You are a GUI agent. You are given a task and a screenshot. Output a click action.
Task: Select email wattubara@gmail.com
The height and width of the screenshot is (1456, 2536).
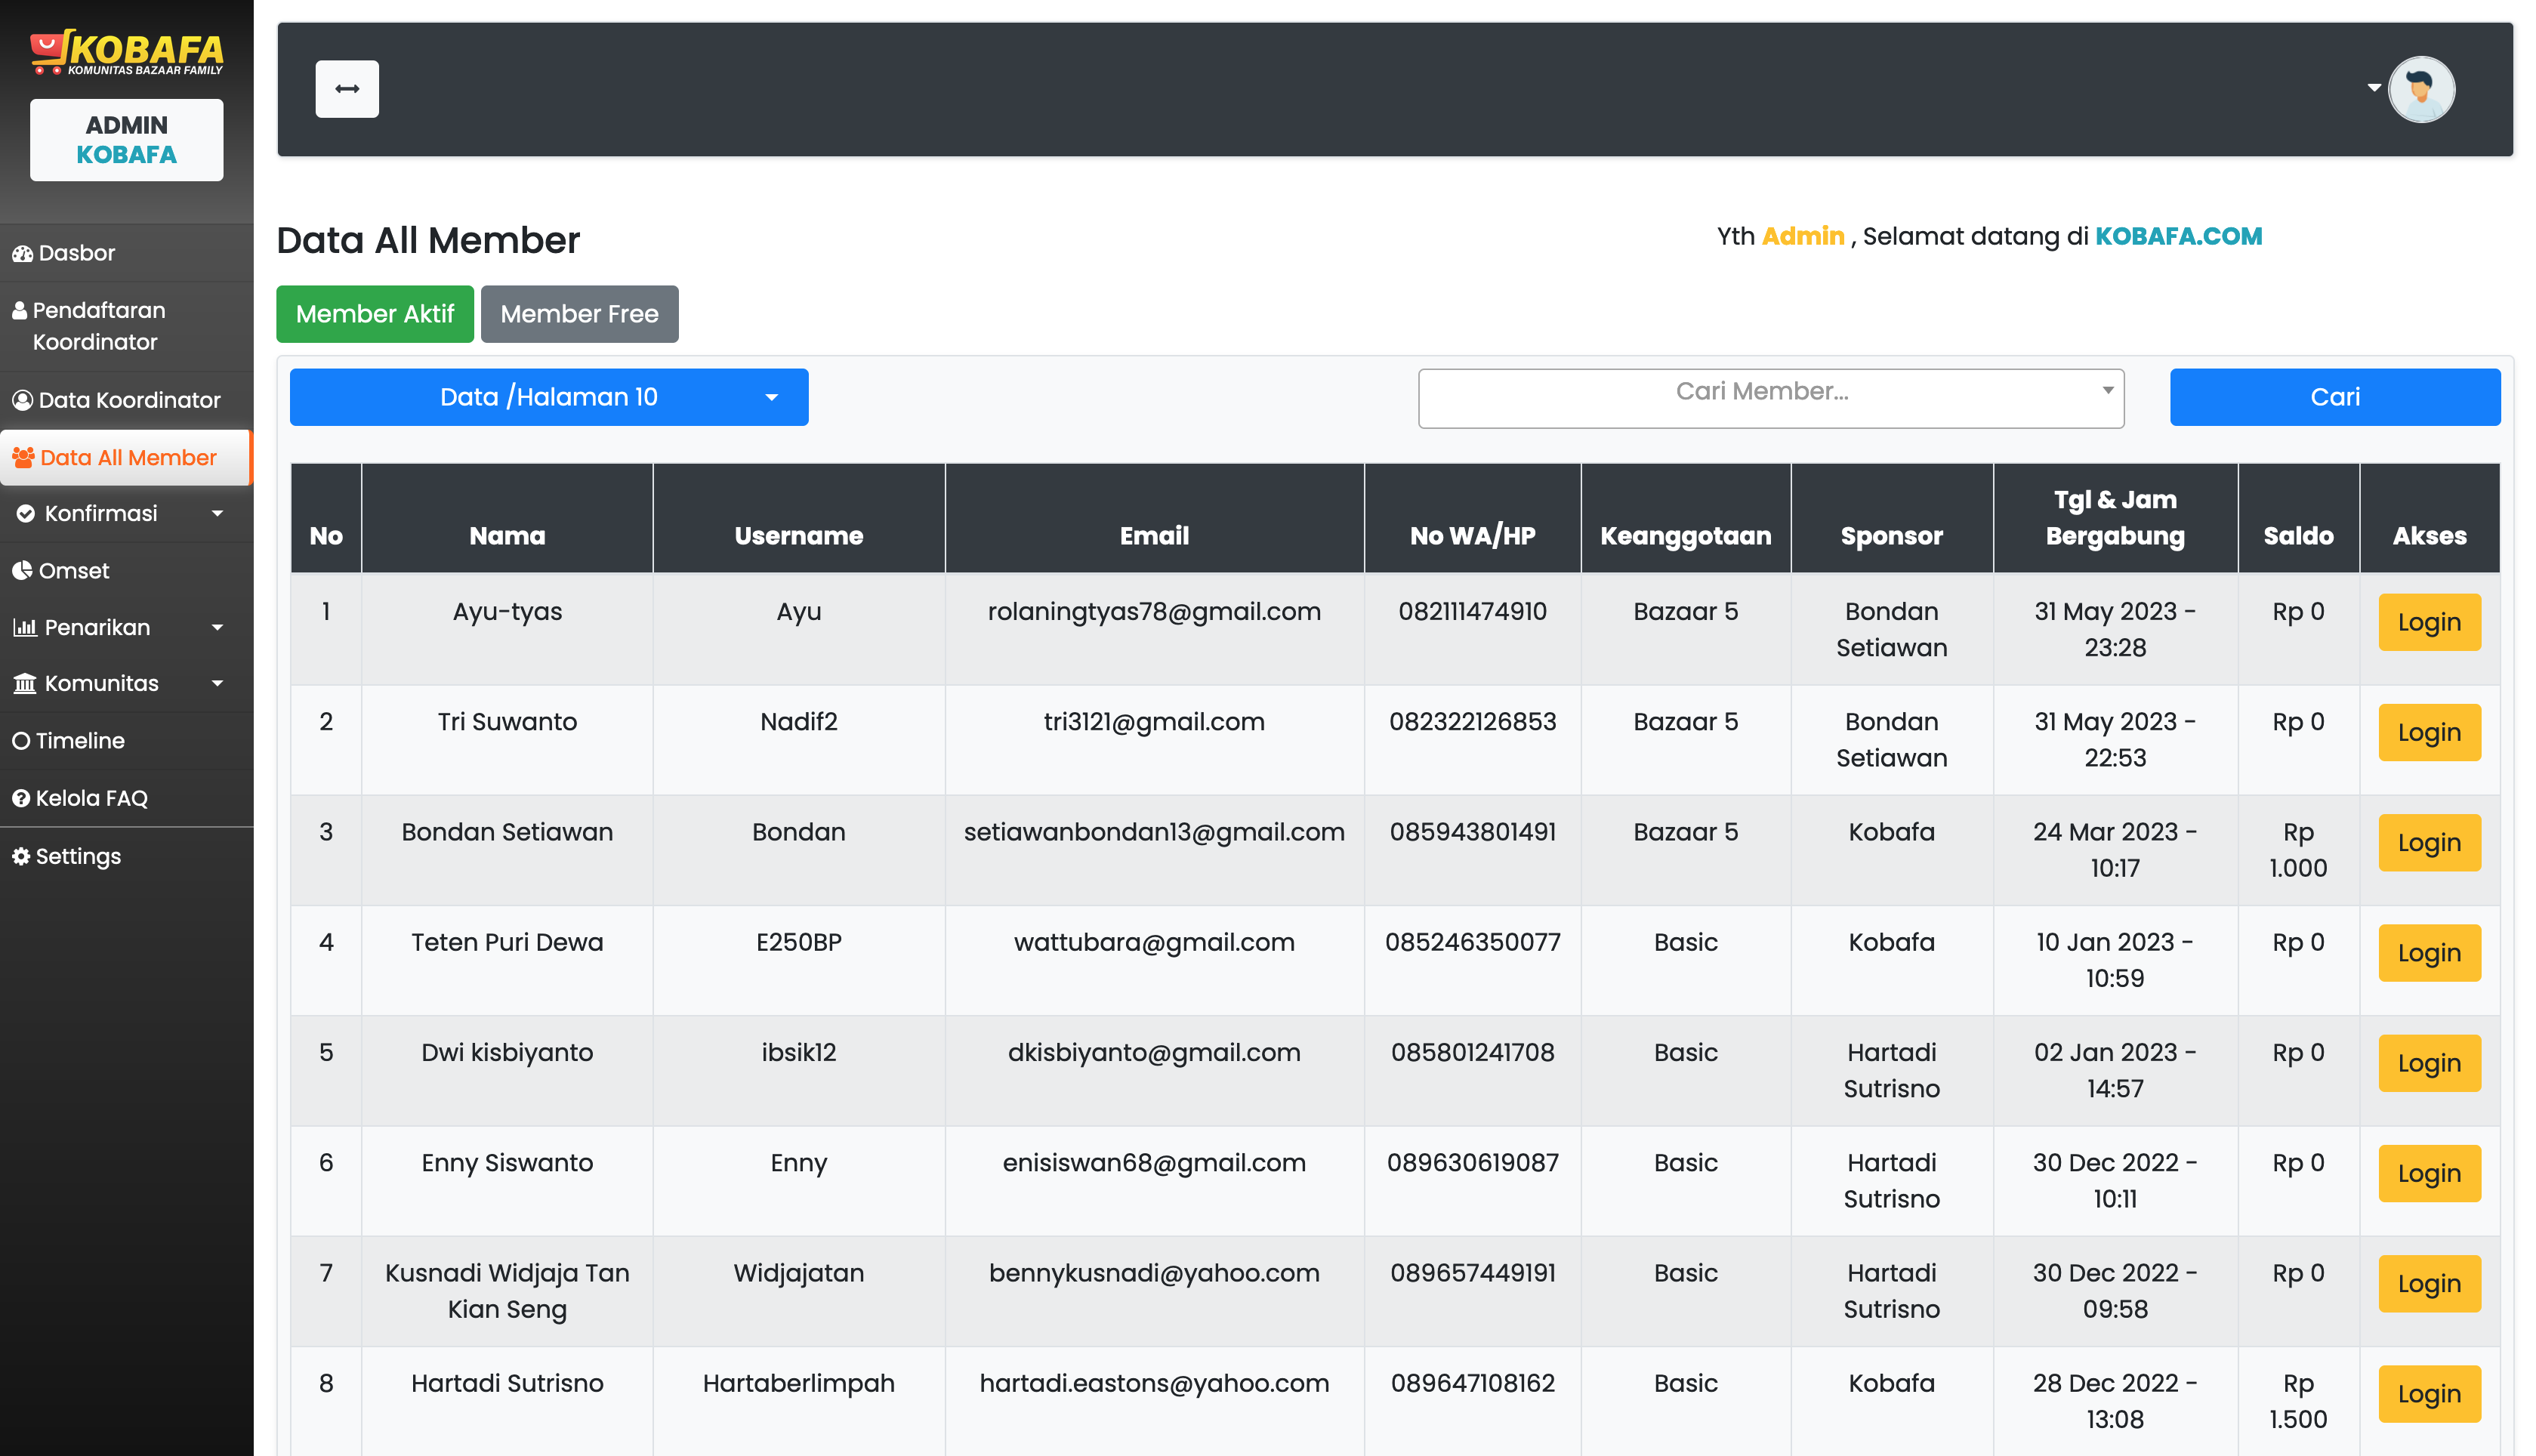[1154, 942]
